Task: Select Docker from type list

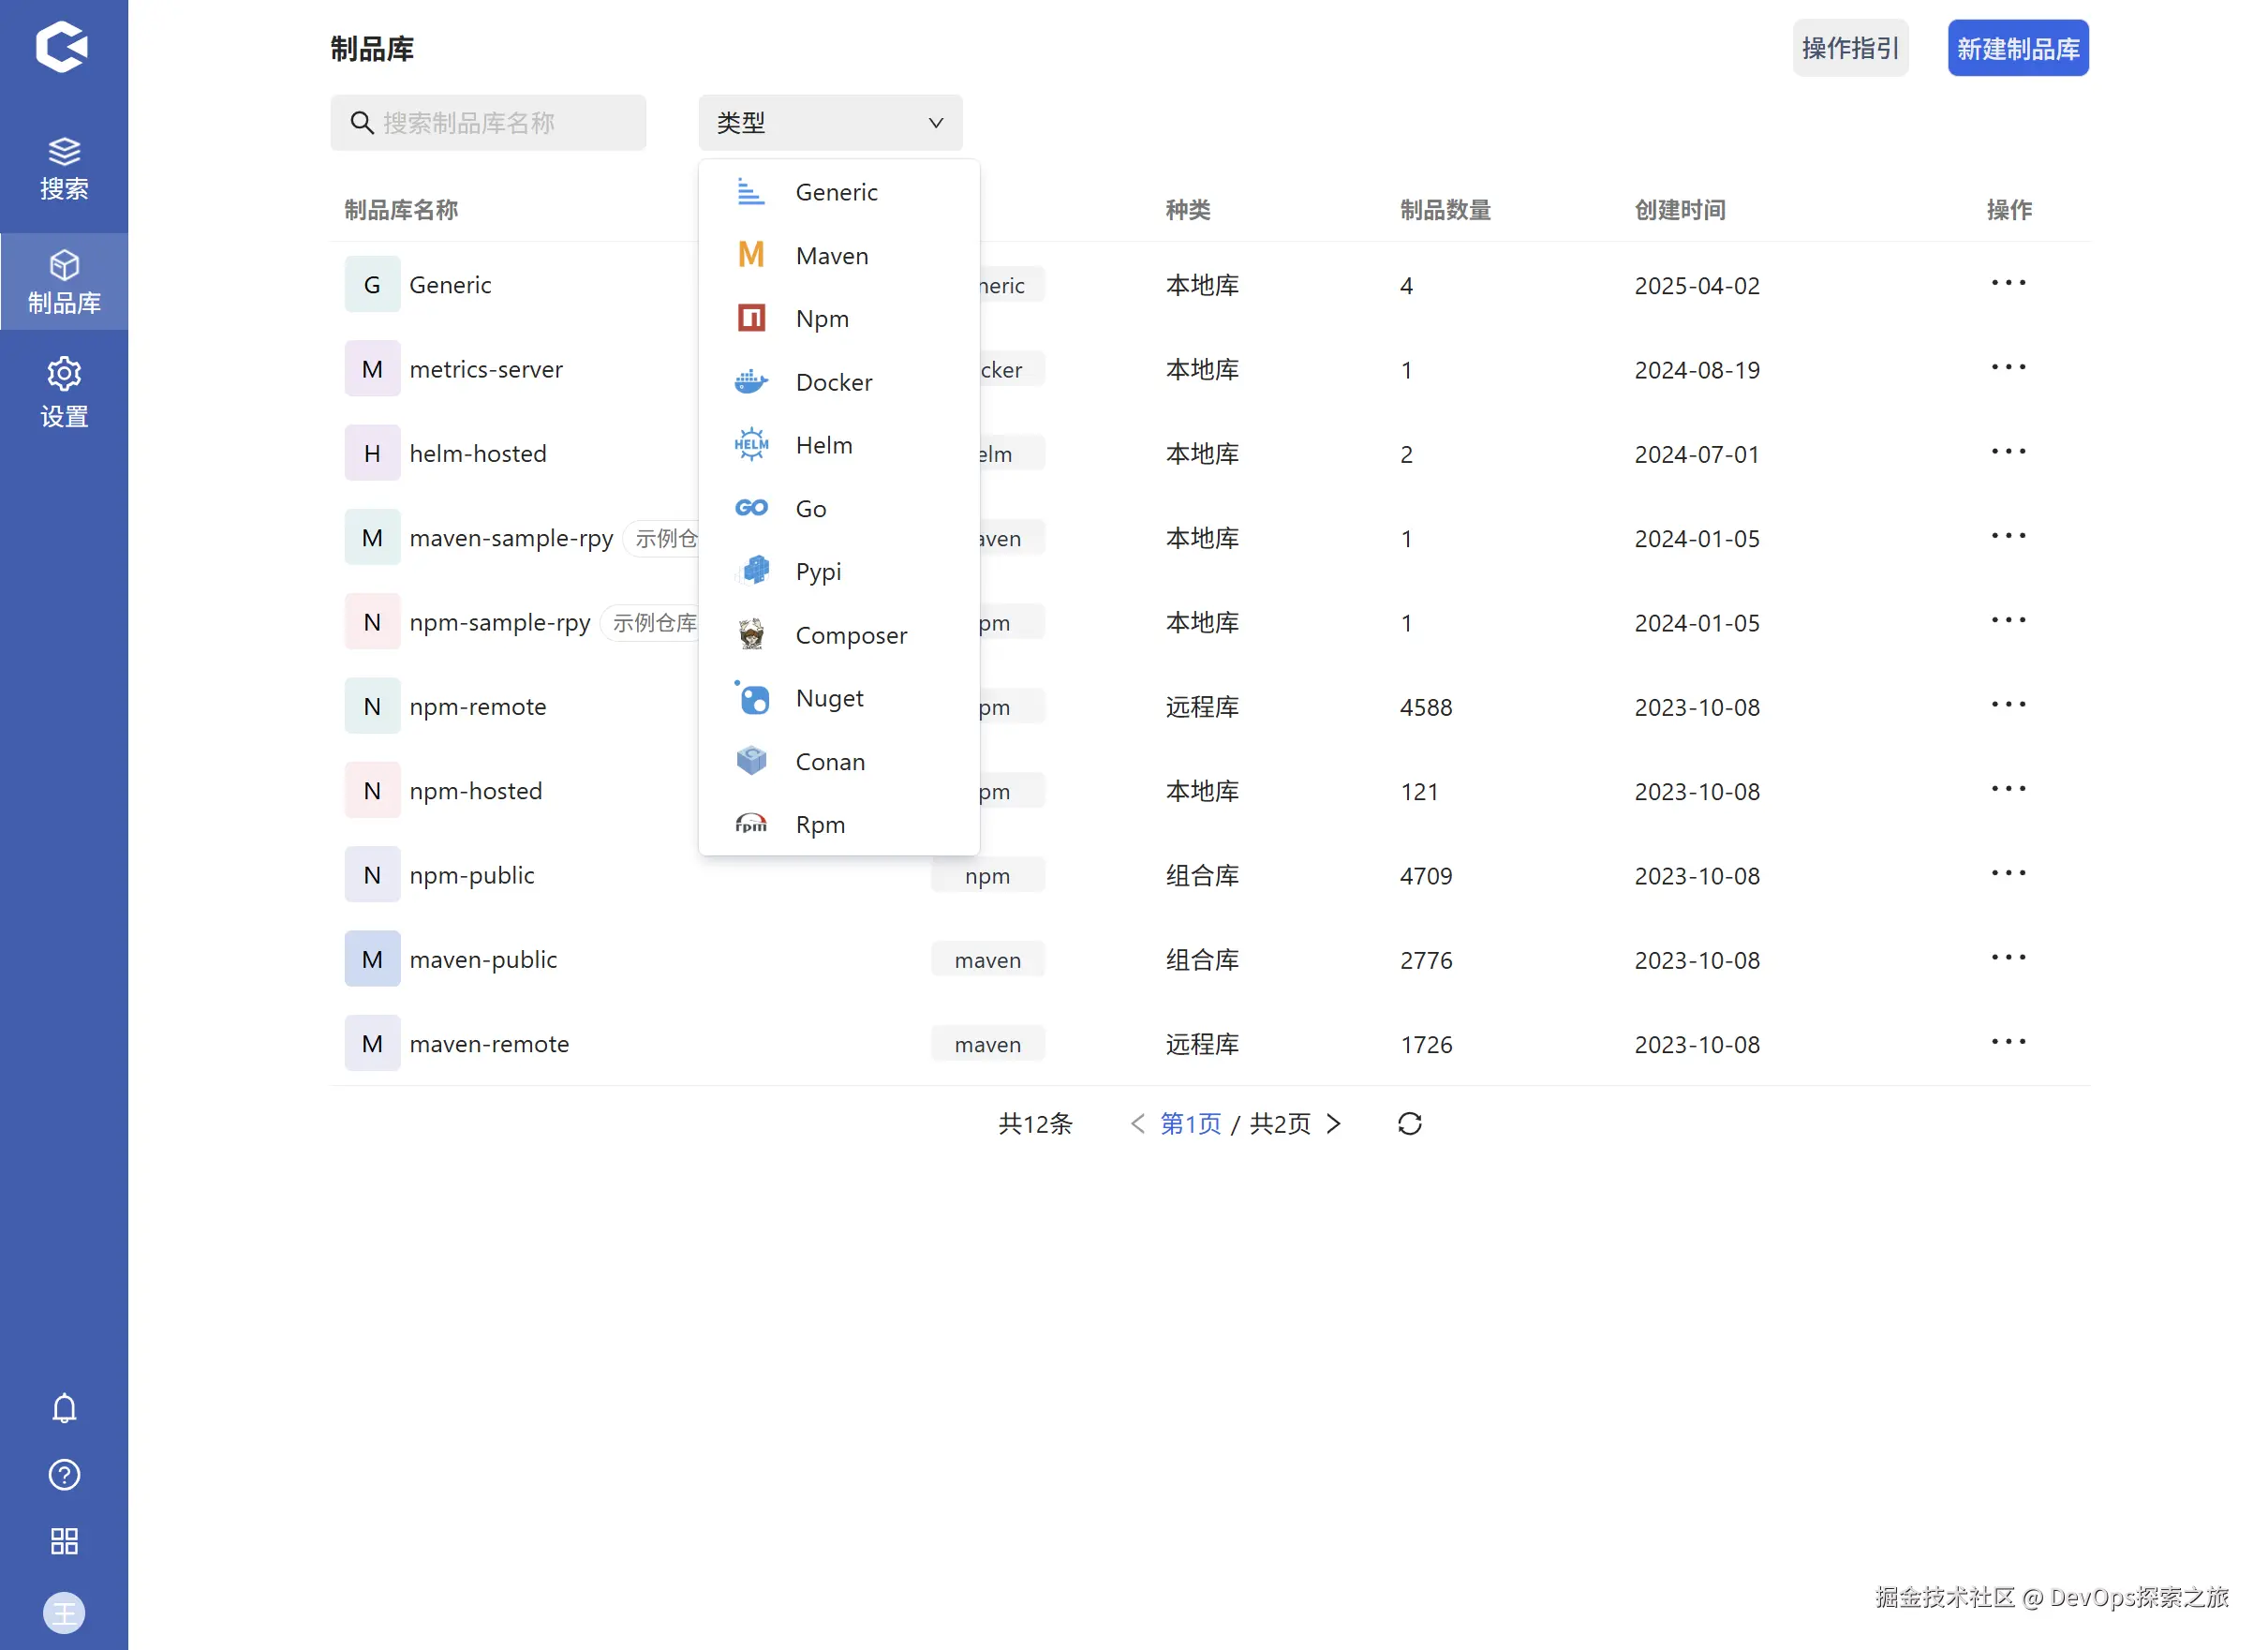Action: click(833, 382)
